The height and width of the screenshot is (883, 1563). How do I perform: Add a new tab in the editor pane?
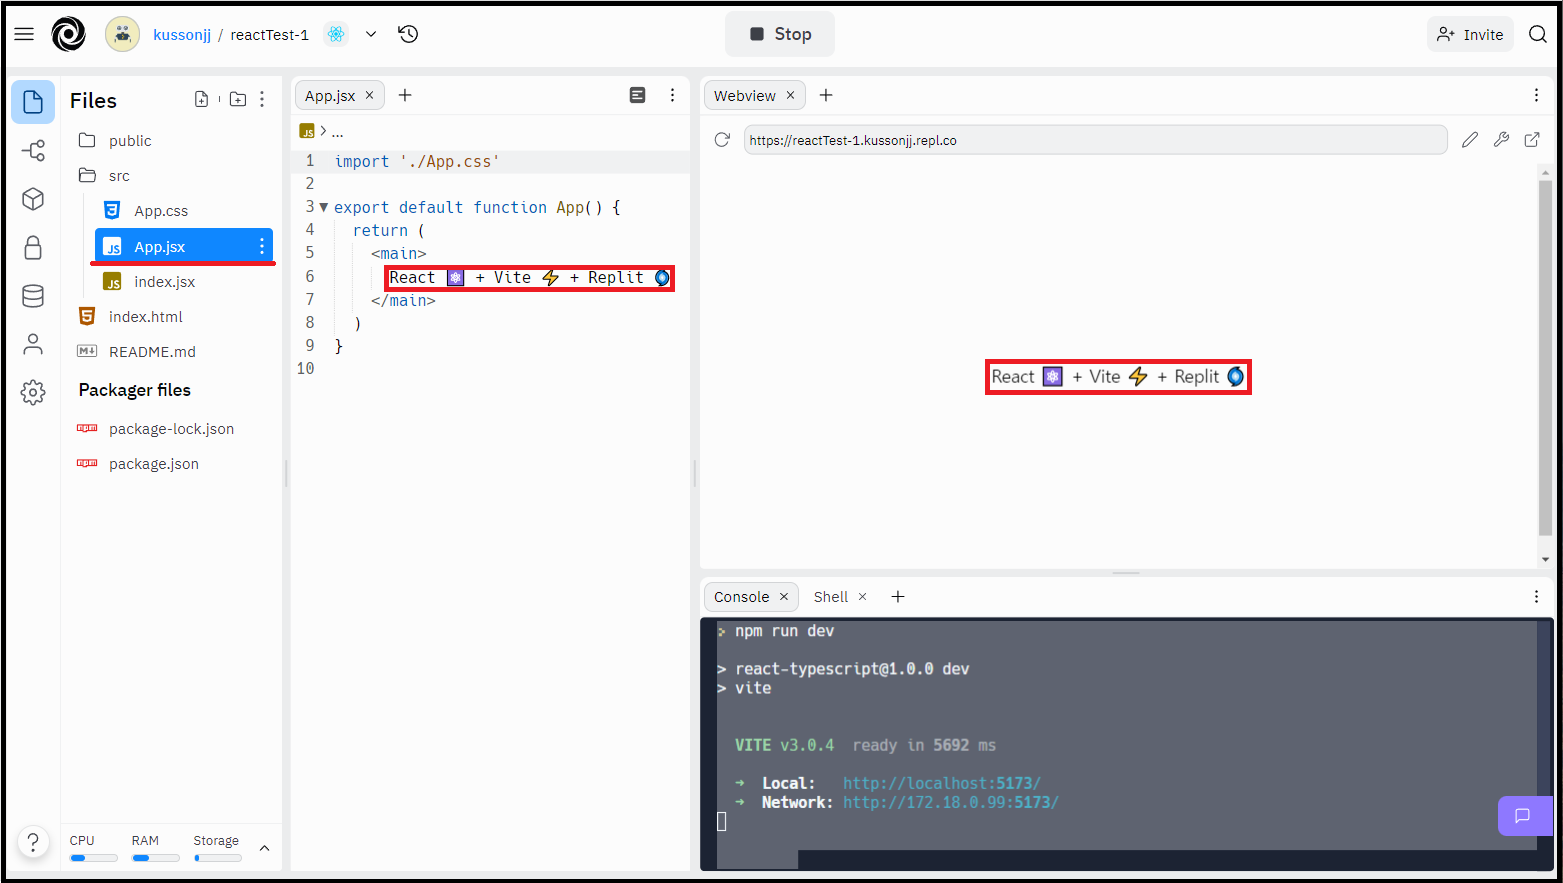click(x=405, y=95)
